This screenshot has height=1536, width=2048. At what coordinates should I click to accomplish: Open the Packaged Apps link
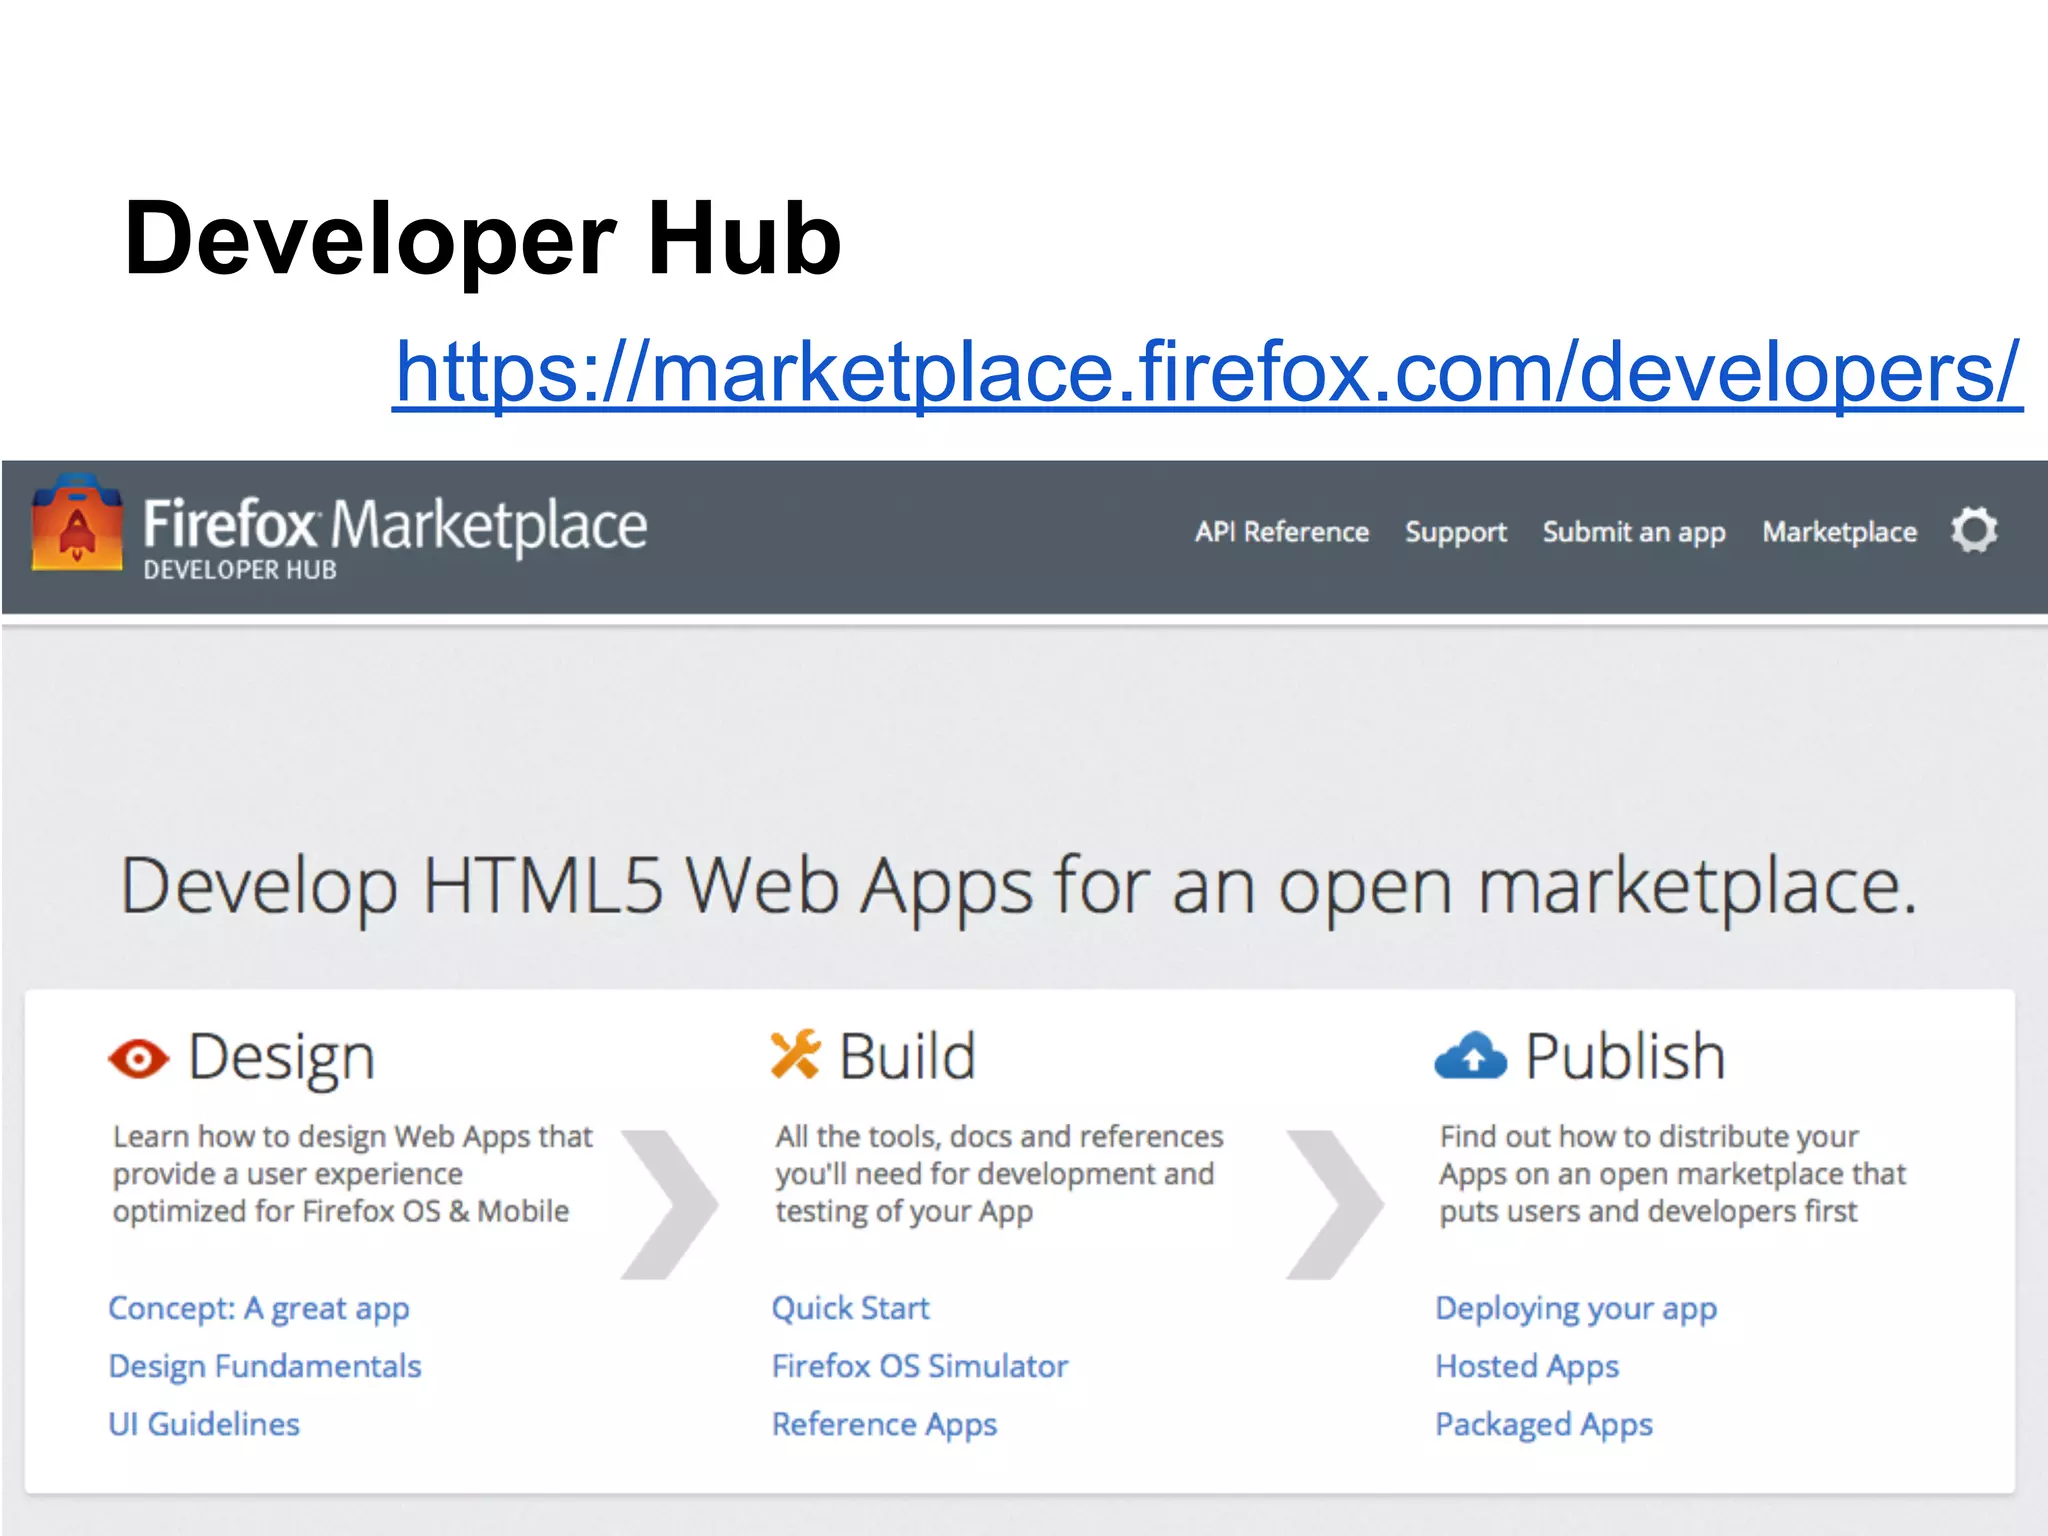click(x=1545, y=1425)
